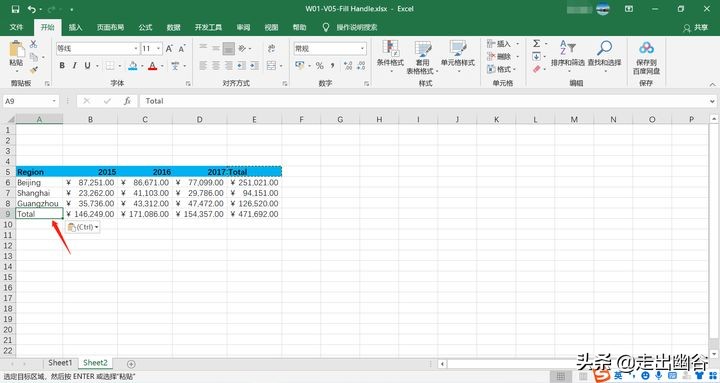Viewport: 720px width, 383px height.
Task: Select the Format Painter brush
Action: pos(34,70)
